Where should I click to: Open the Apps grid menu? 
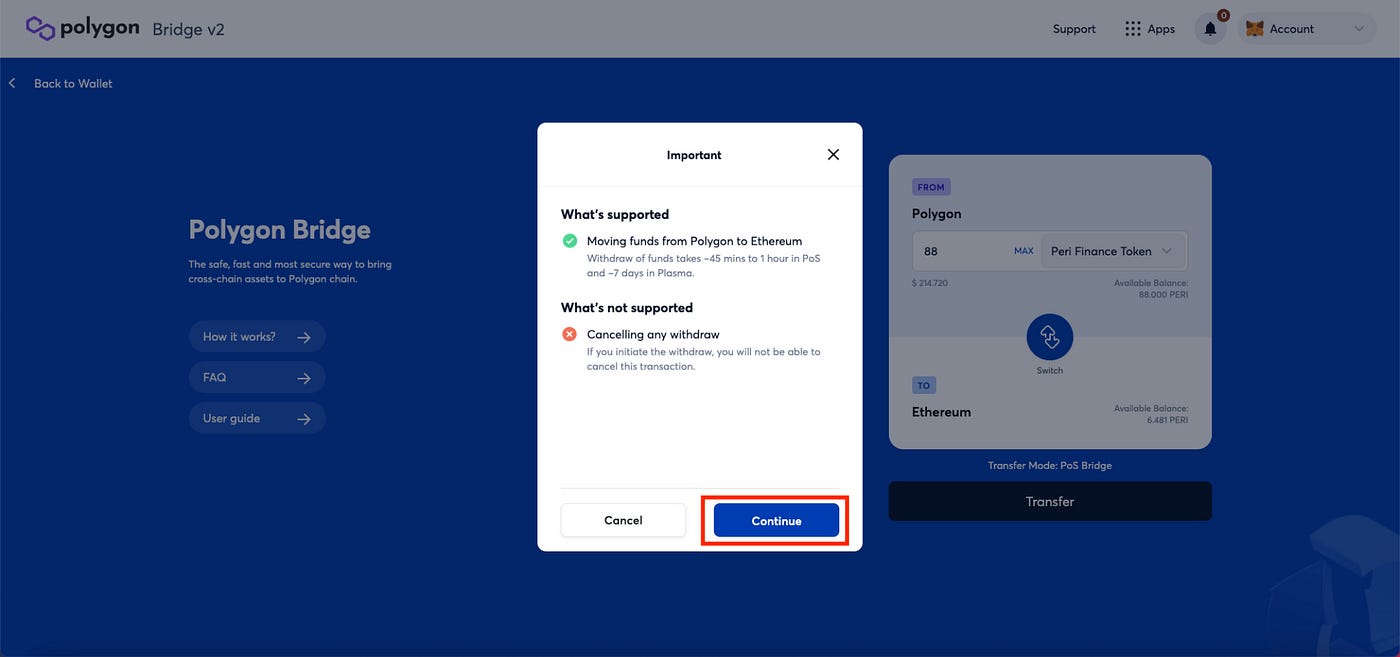(1150, 29)
